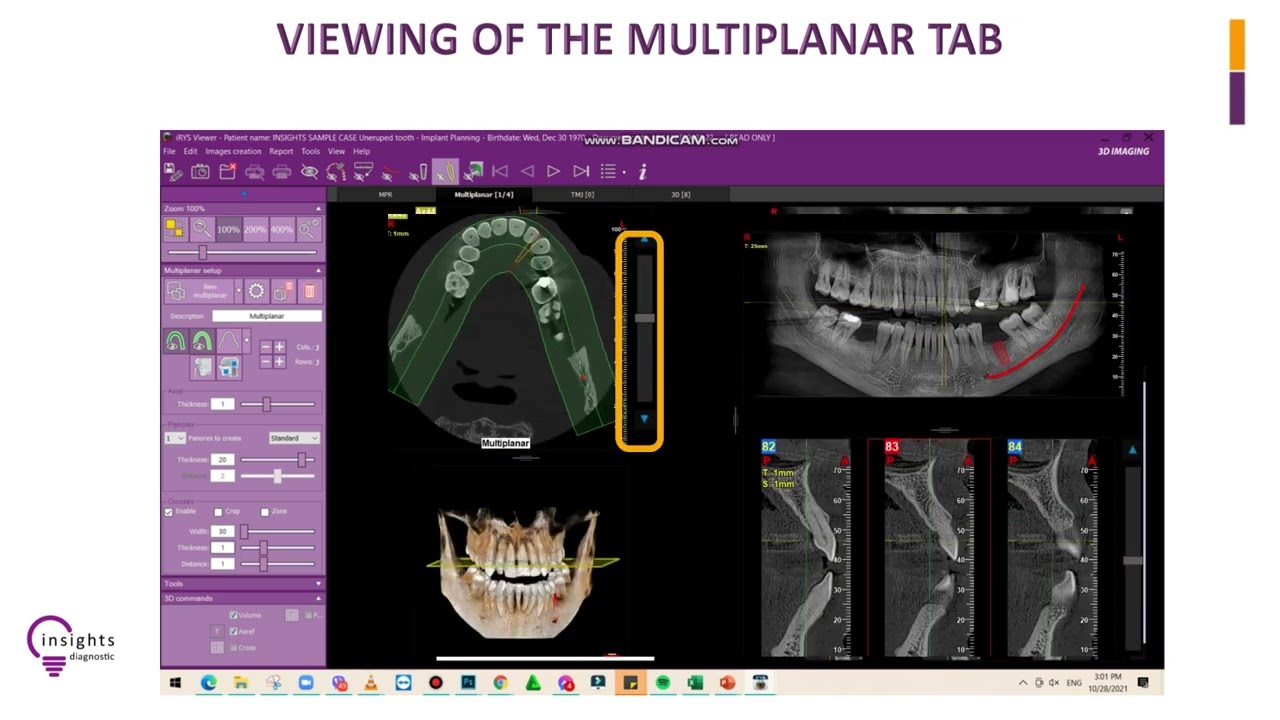Switch to the MPR tab
This screenshot has height=720, width=1280.
tap(385, 194)
